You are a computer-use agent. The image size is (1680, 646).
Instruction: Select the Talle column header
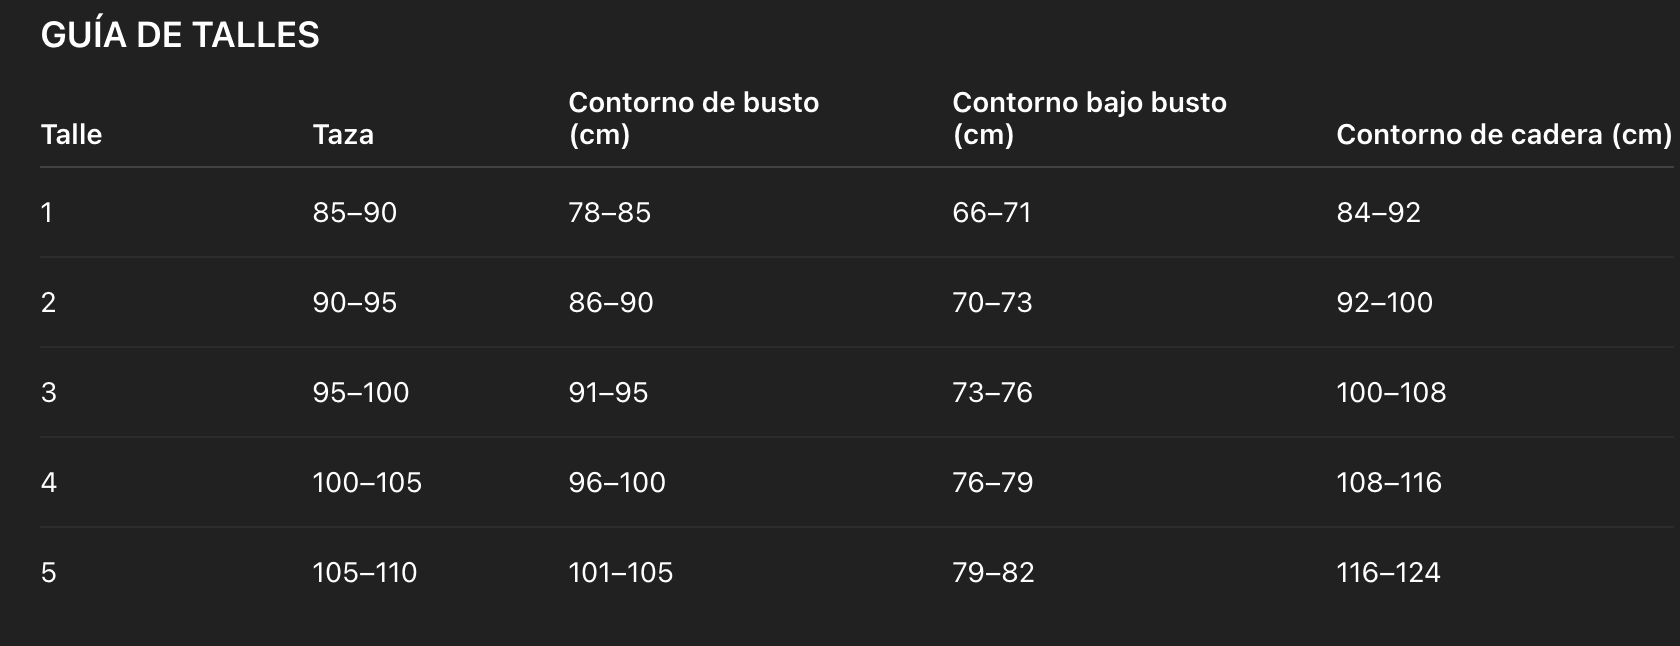coord(71,134)
